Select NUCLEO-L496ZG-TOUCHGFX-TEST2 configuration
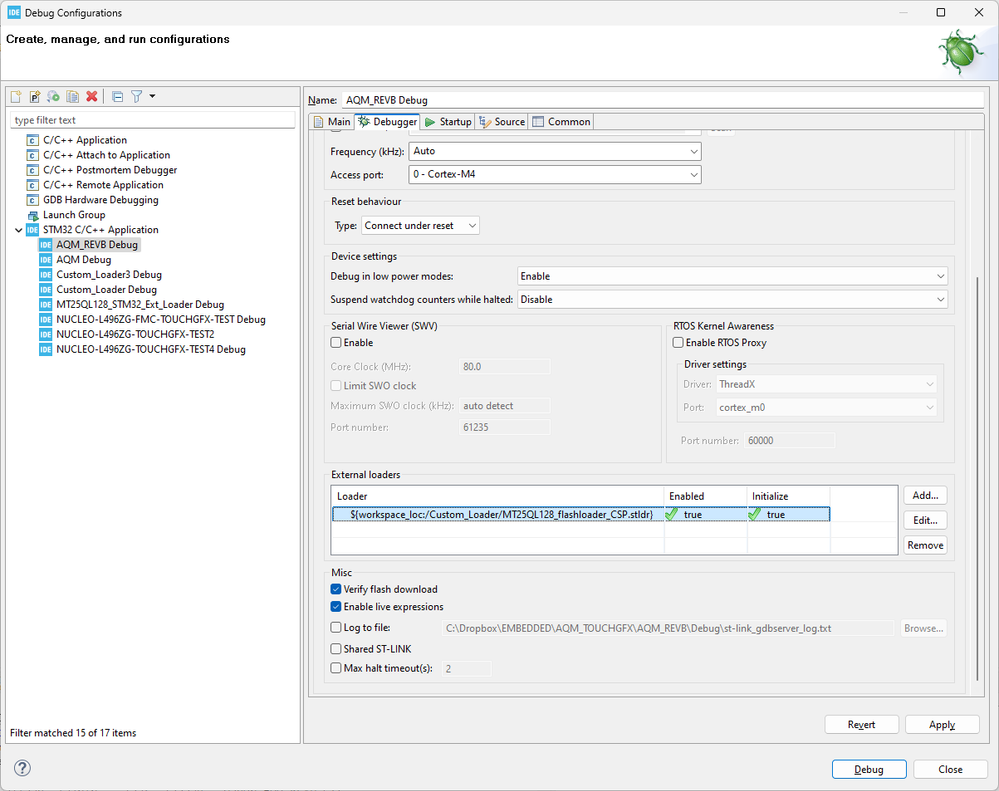Screen dimensions: 999x791 coord(135,334)
